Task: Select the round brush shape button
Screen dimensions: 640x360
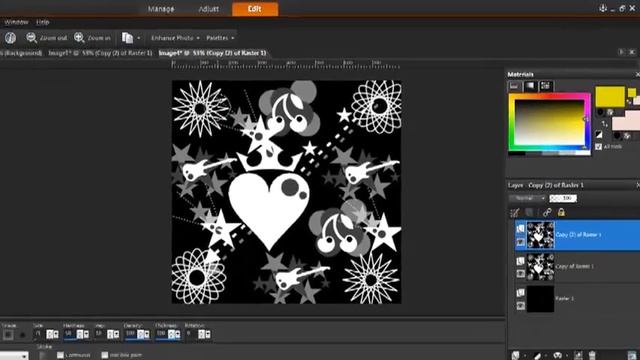Action: pos(22,335)
